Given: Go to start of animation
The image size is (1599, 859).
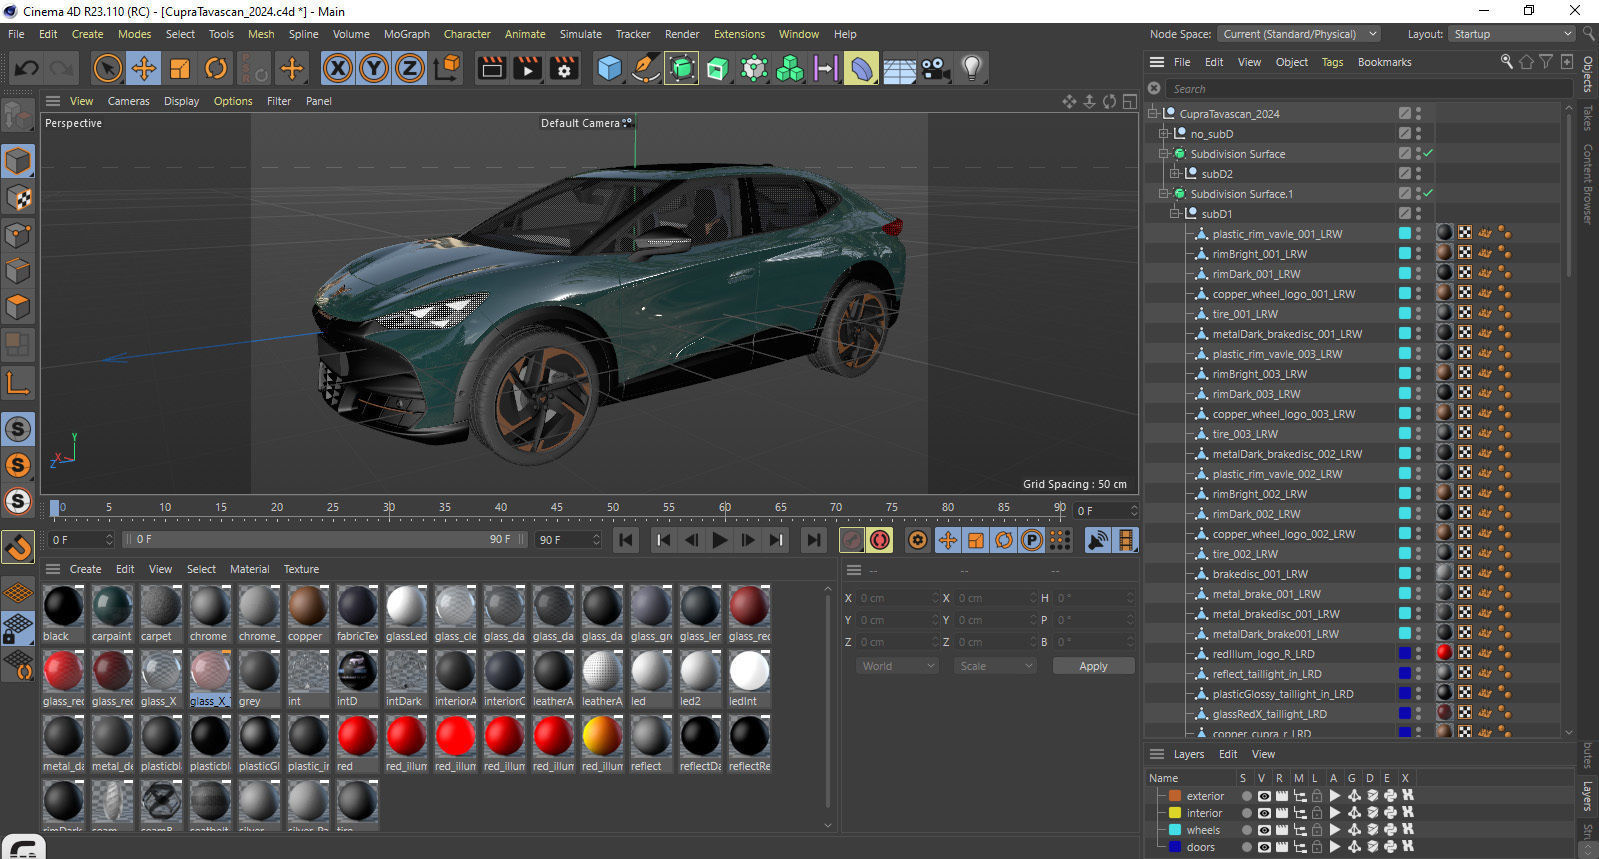Looking at the screenshot, I should tap(626, 540).
